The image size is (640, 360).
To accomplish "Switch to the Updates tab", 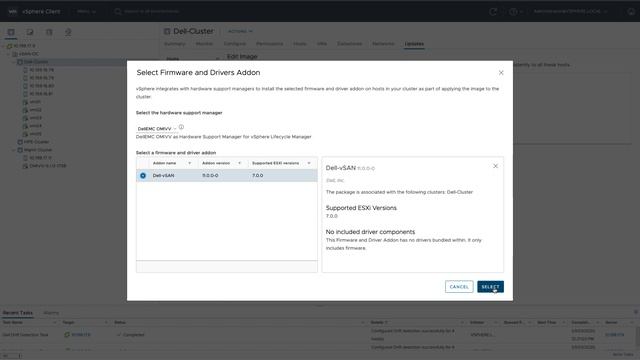I will point(414,44).
